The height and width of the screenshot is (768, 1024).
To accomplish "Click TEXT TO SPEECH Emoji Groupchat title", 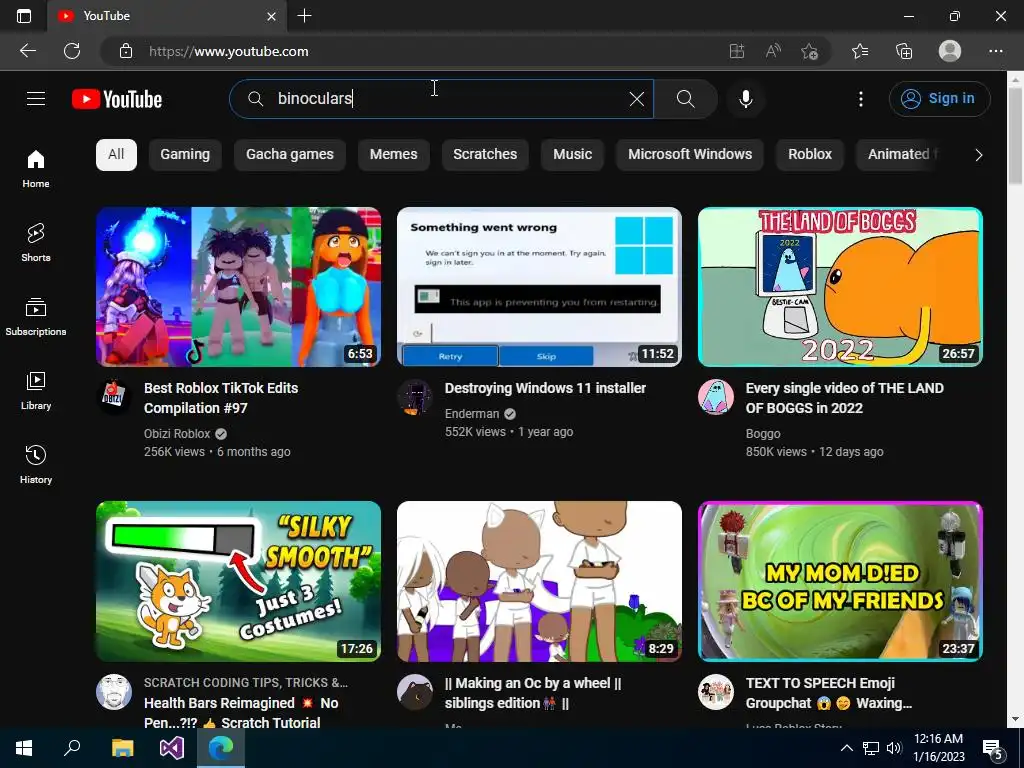I will tap(829, 693).
